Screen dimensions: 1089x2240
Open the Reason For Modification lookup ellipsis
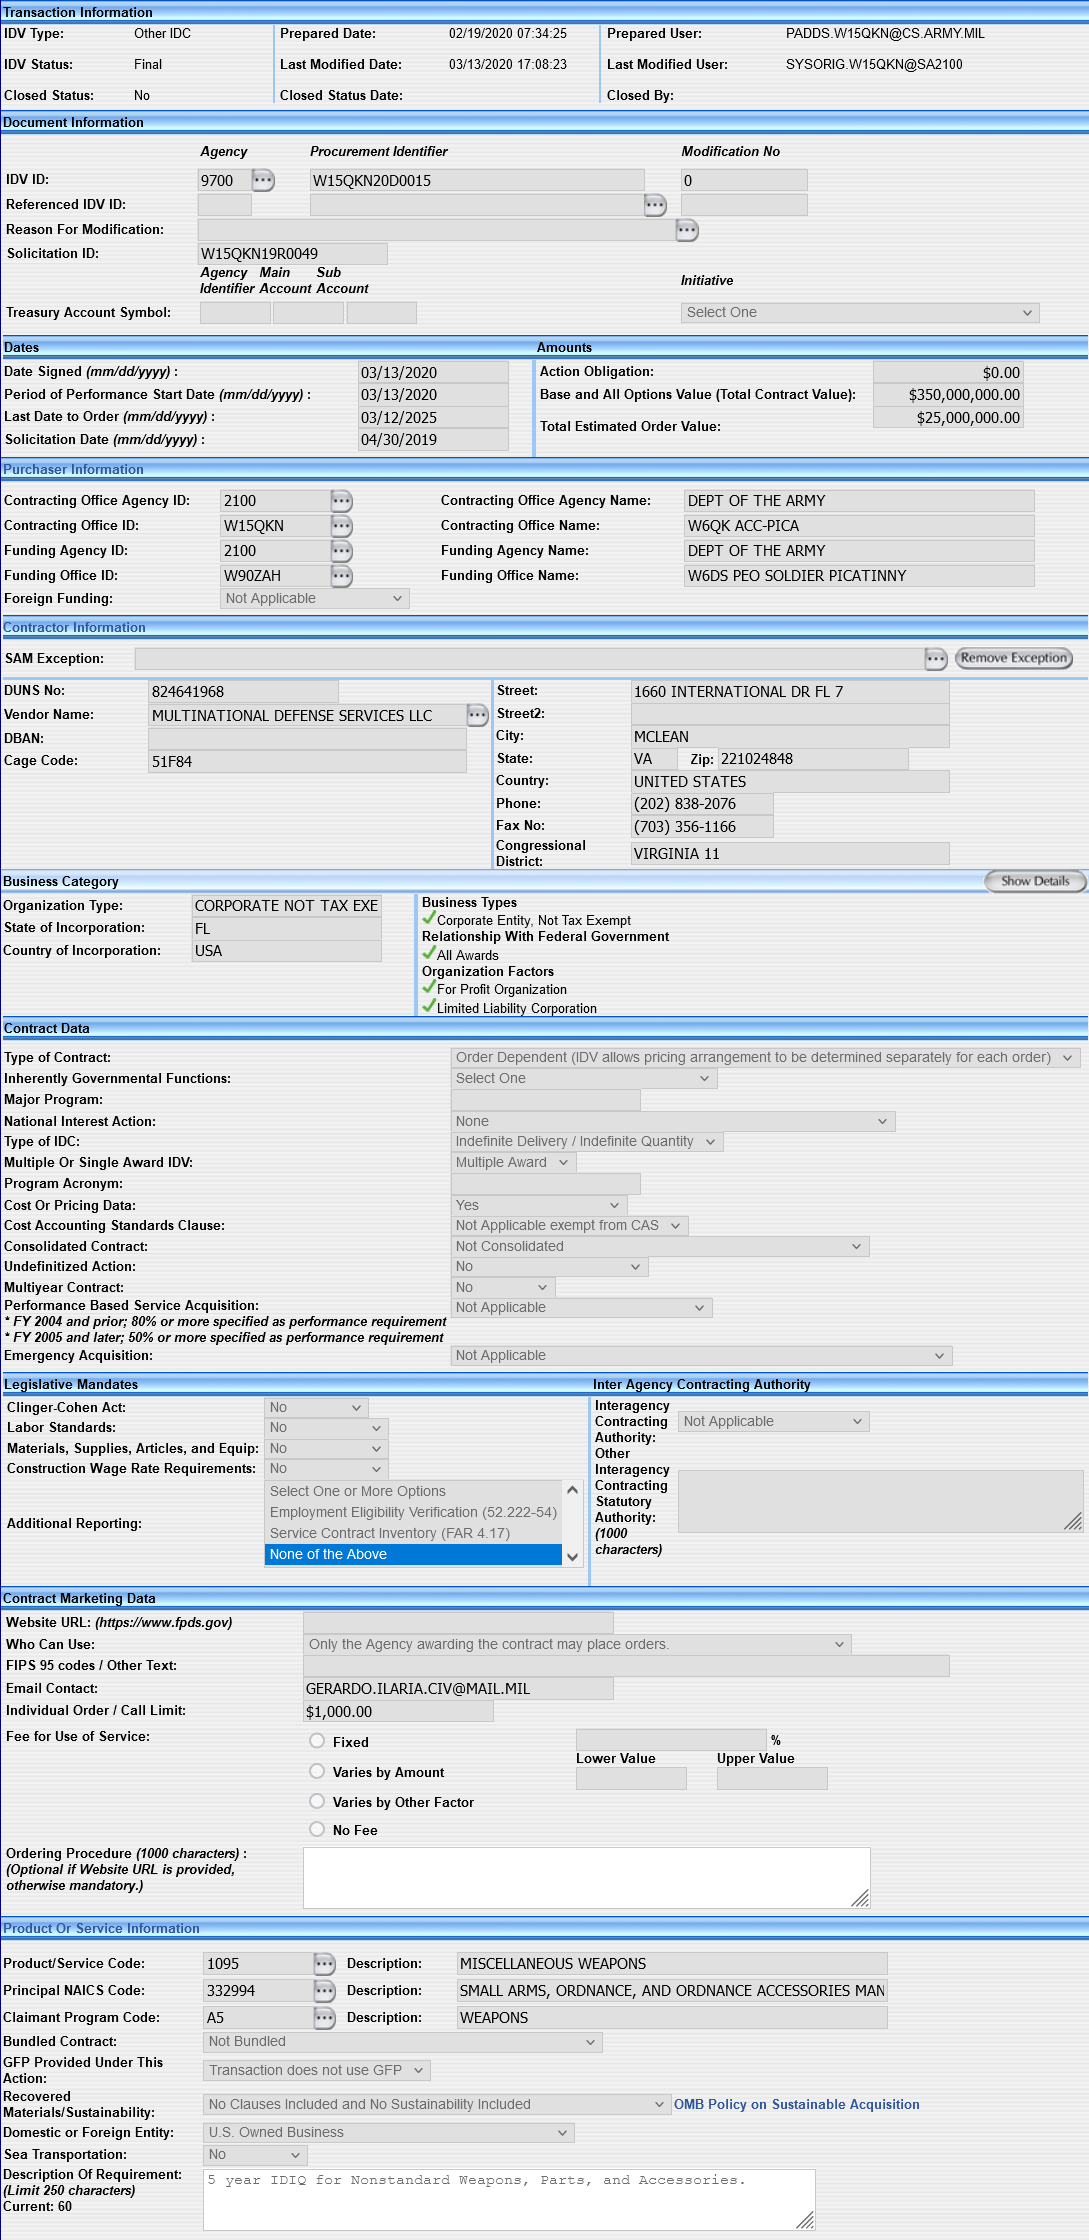click(687, 230)
